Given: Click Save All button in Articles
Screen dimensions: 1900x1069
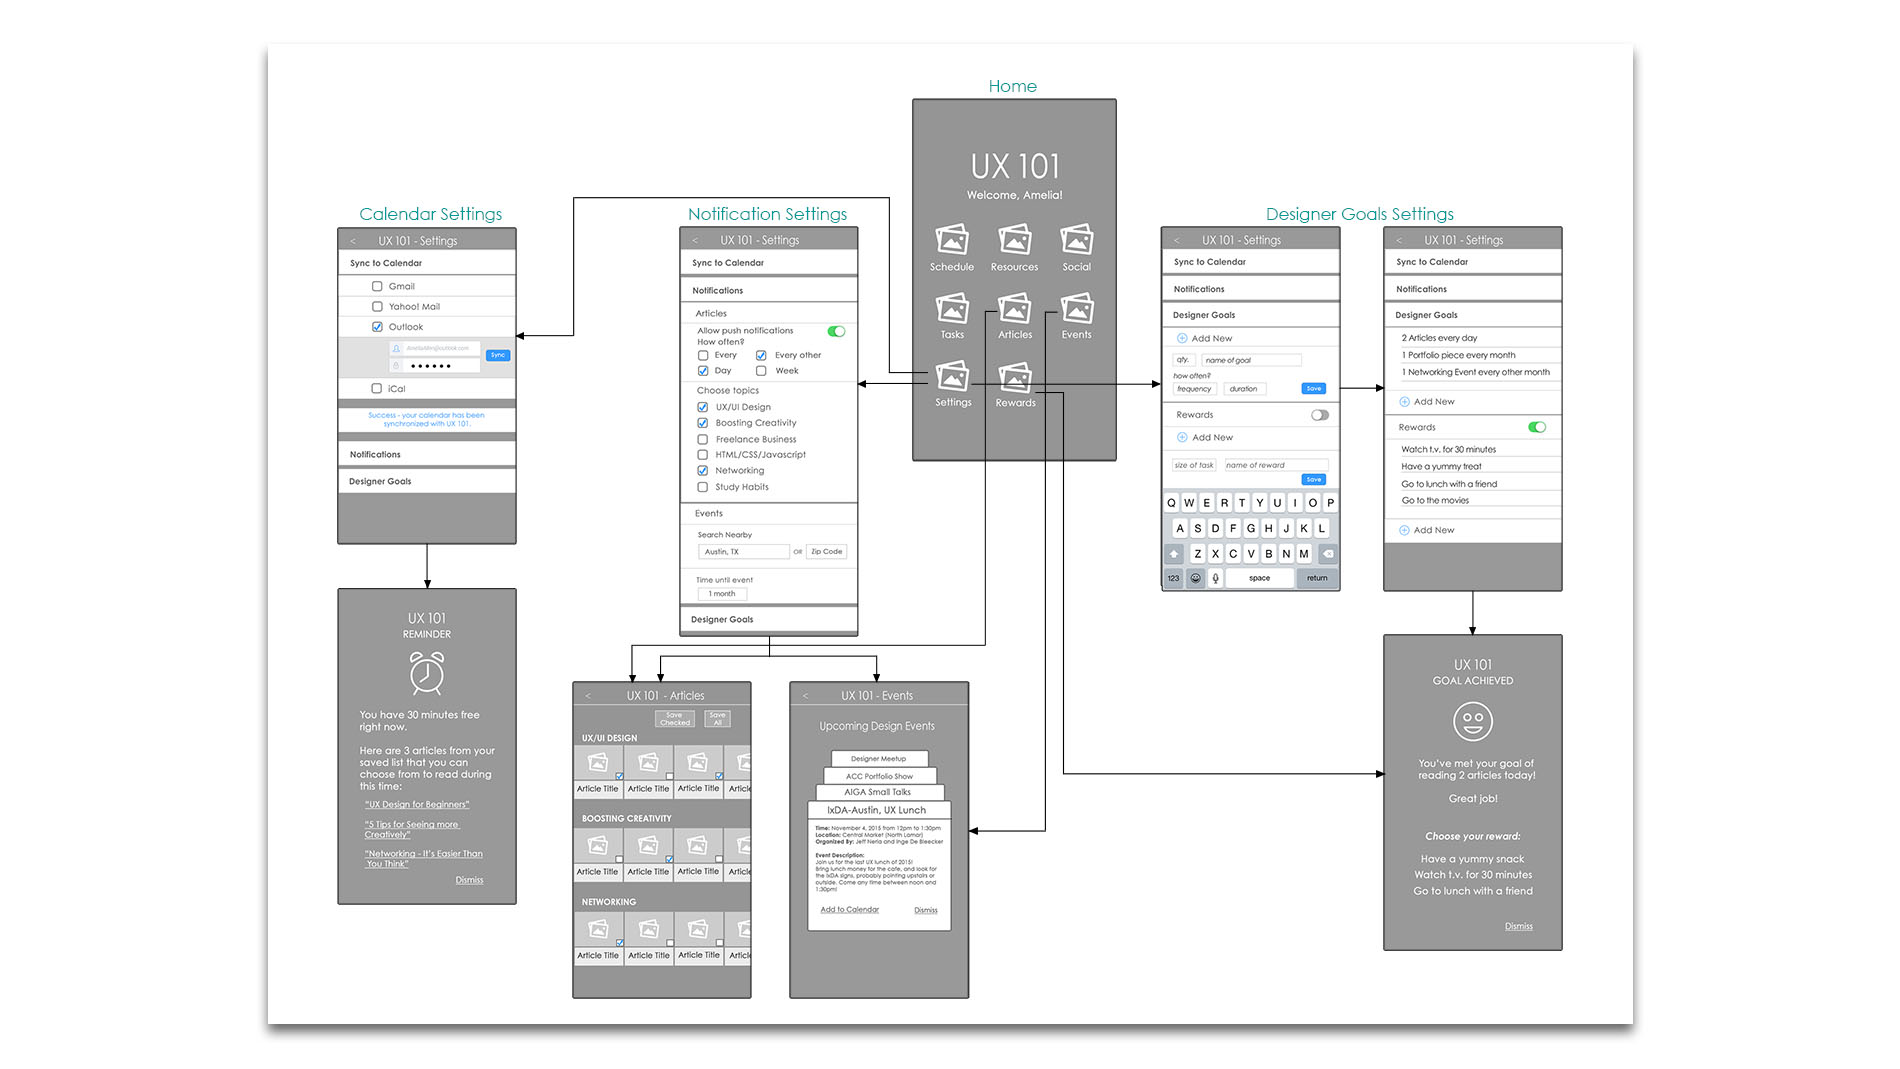Looking at the screenshot, I should tap(717, 719).
